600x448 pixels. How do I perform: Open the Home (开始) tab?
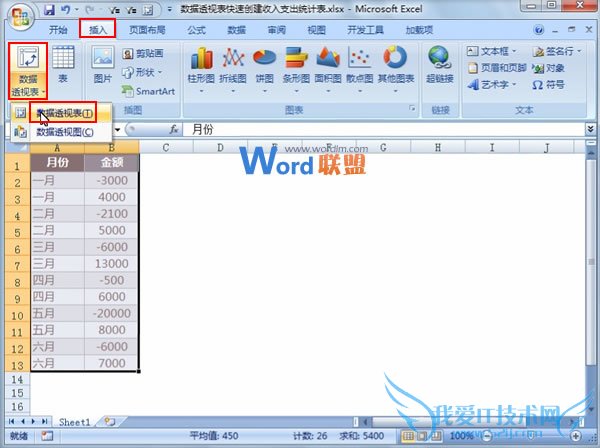pyautogui.click(x=58, y=30)
